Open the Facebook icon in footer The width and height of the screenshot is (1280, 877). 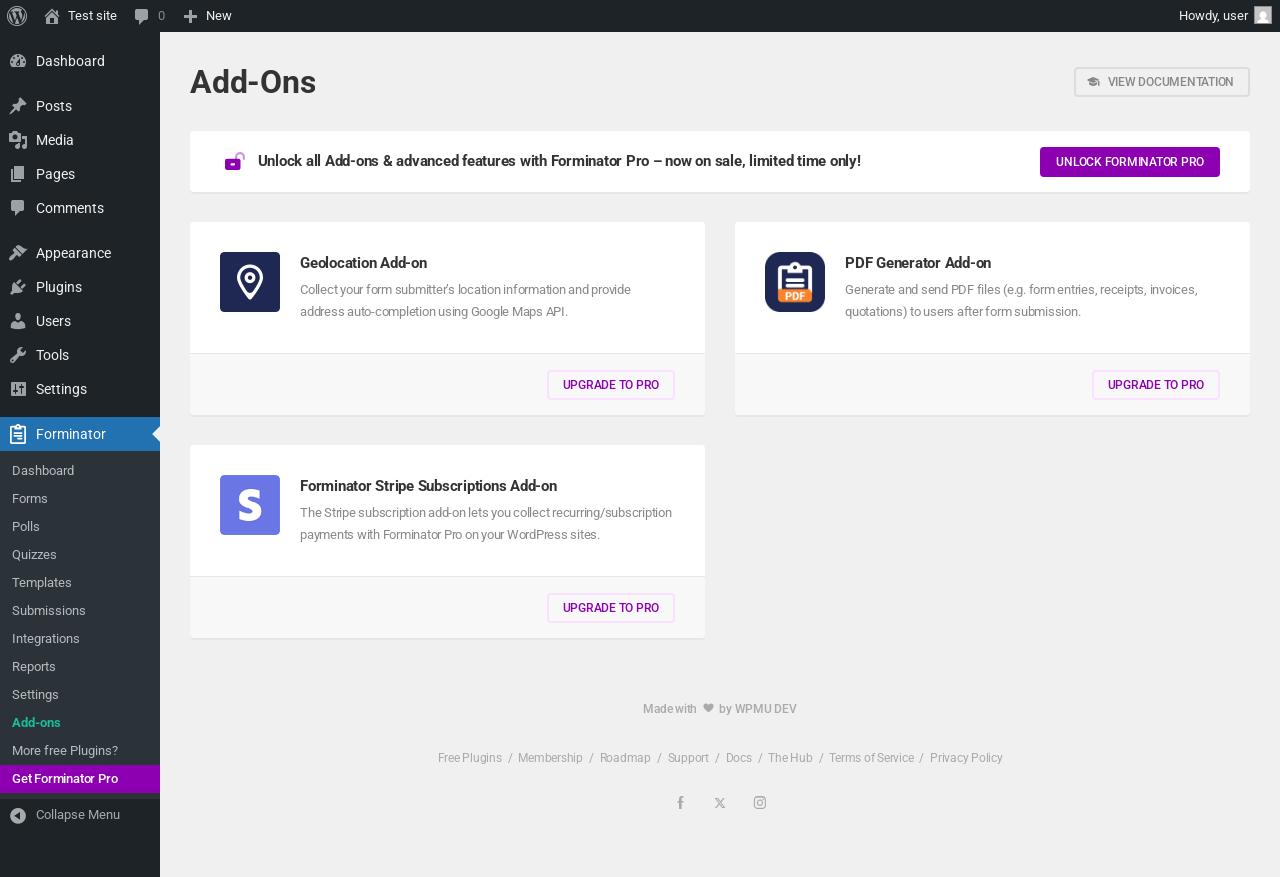pyautogui.click(x=680, y=803)
